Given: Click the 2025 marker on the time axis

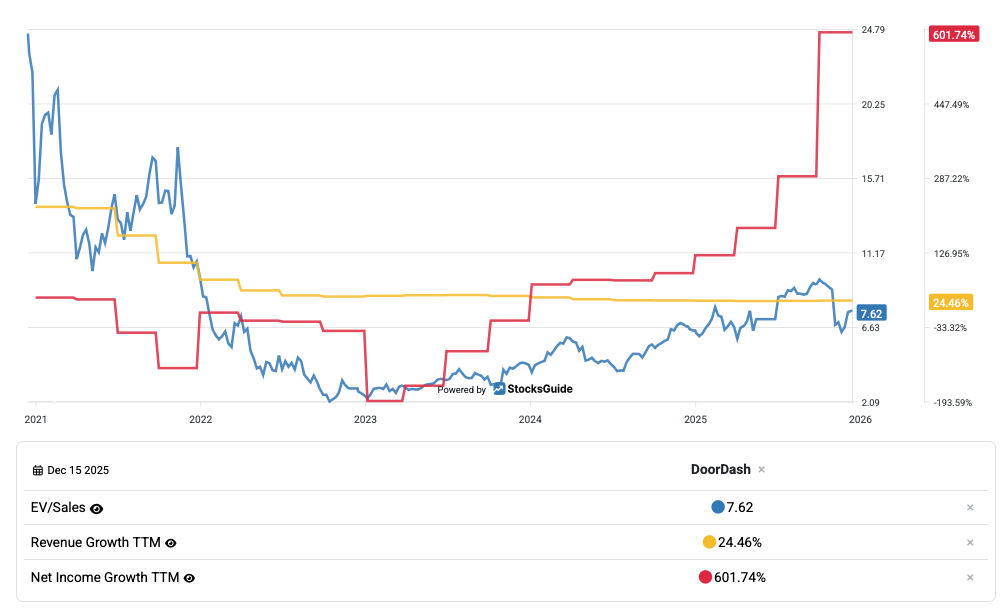Looking at the screenshot, I should click(x=696, y=419).
